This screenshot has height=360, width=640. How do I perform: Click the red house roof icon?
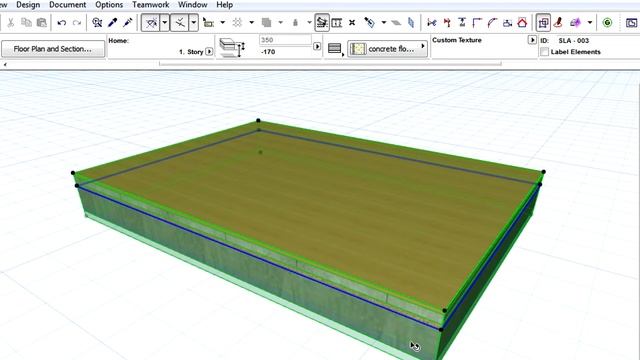click(522, 23)
